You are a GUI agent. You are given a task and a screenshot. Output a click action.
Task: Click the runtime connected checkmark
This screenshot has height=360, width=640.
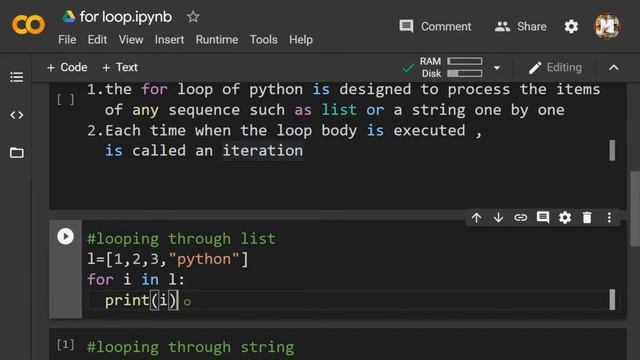pos(408,68)
